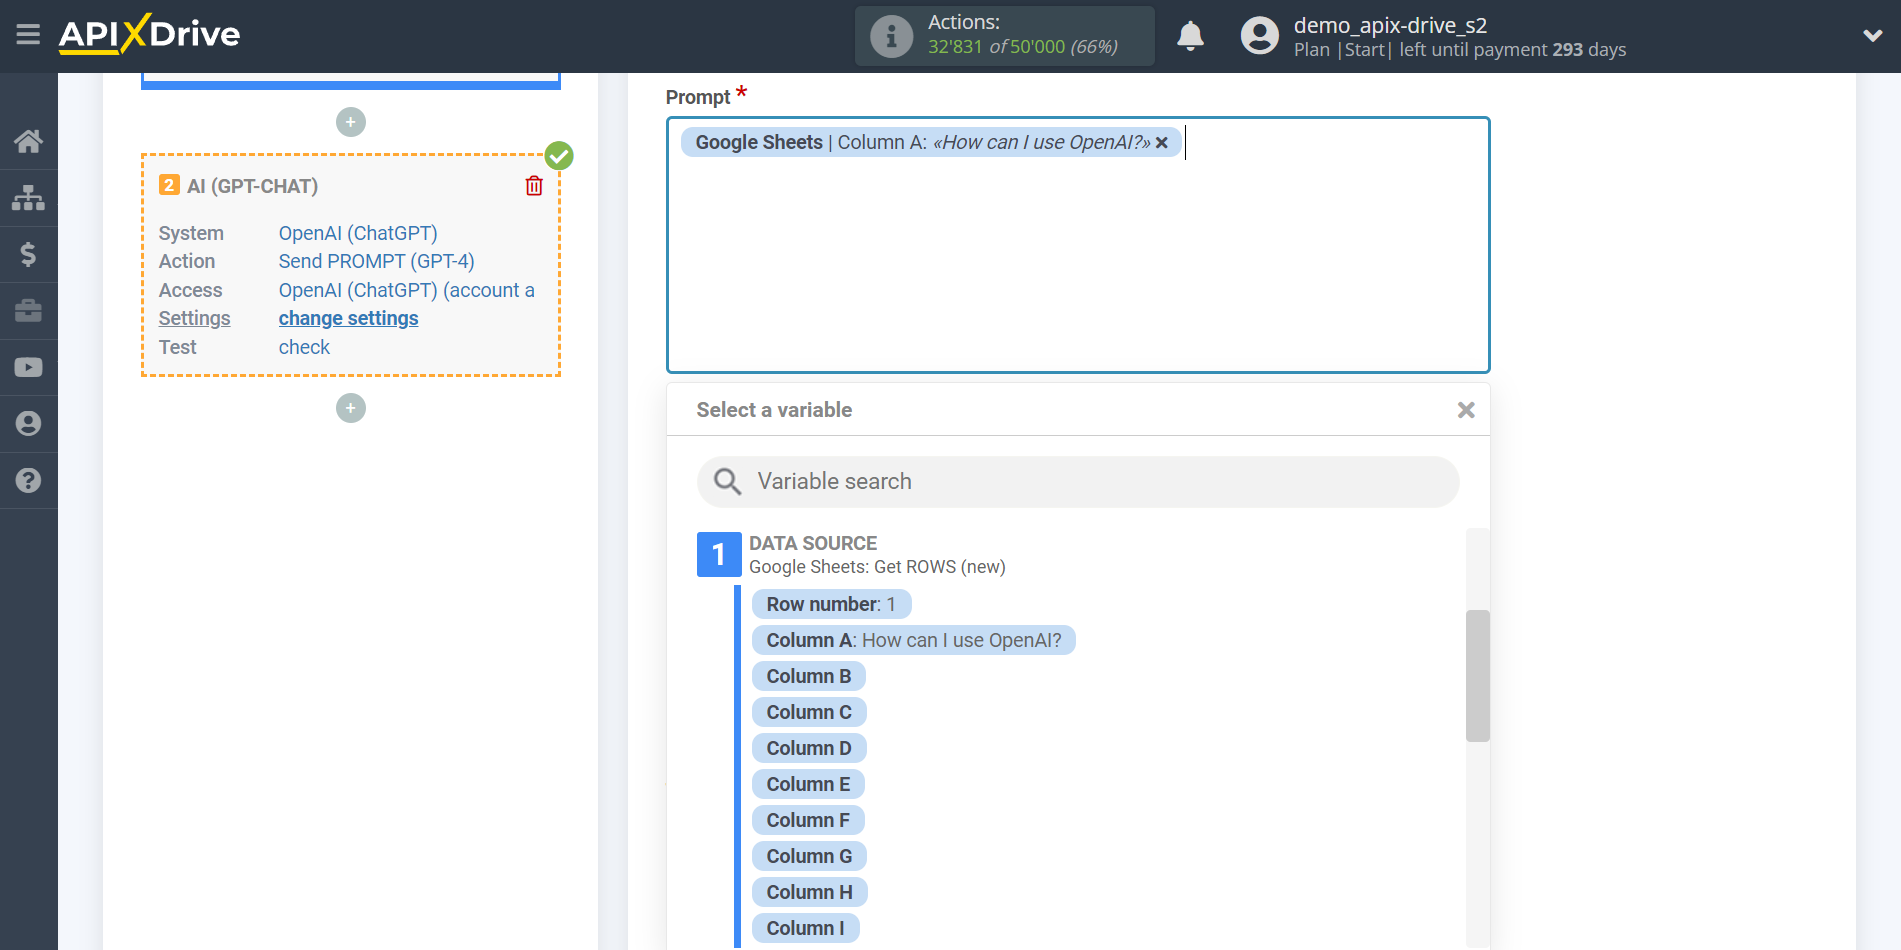The height and width of the screenshot is (950, 1901).
Task: Click the user avatar icon
Action: 1259,36
